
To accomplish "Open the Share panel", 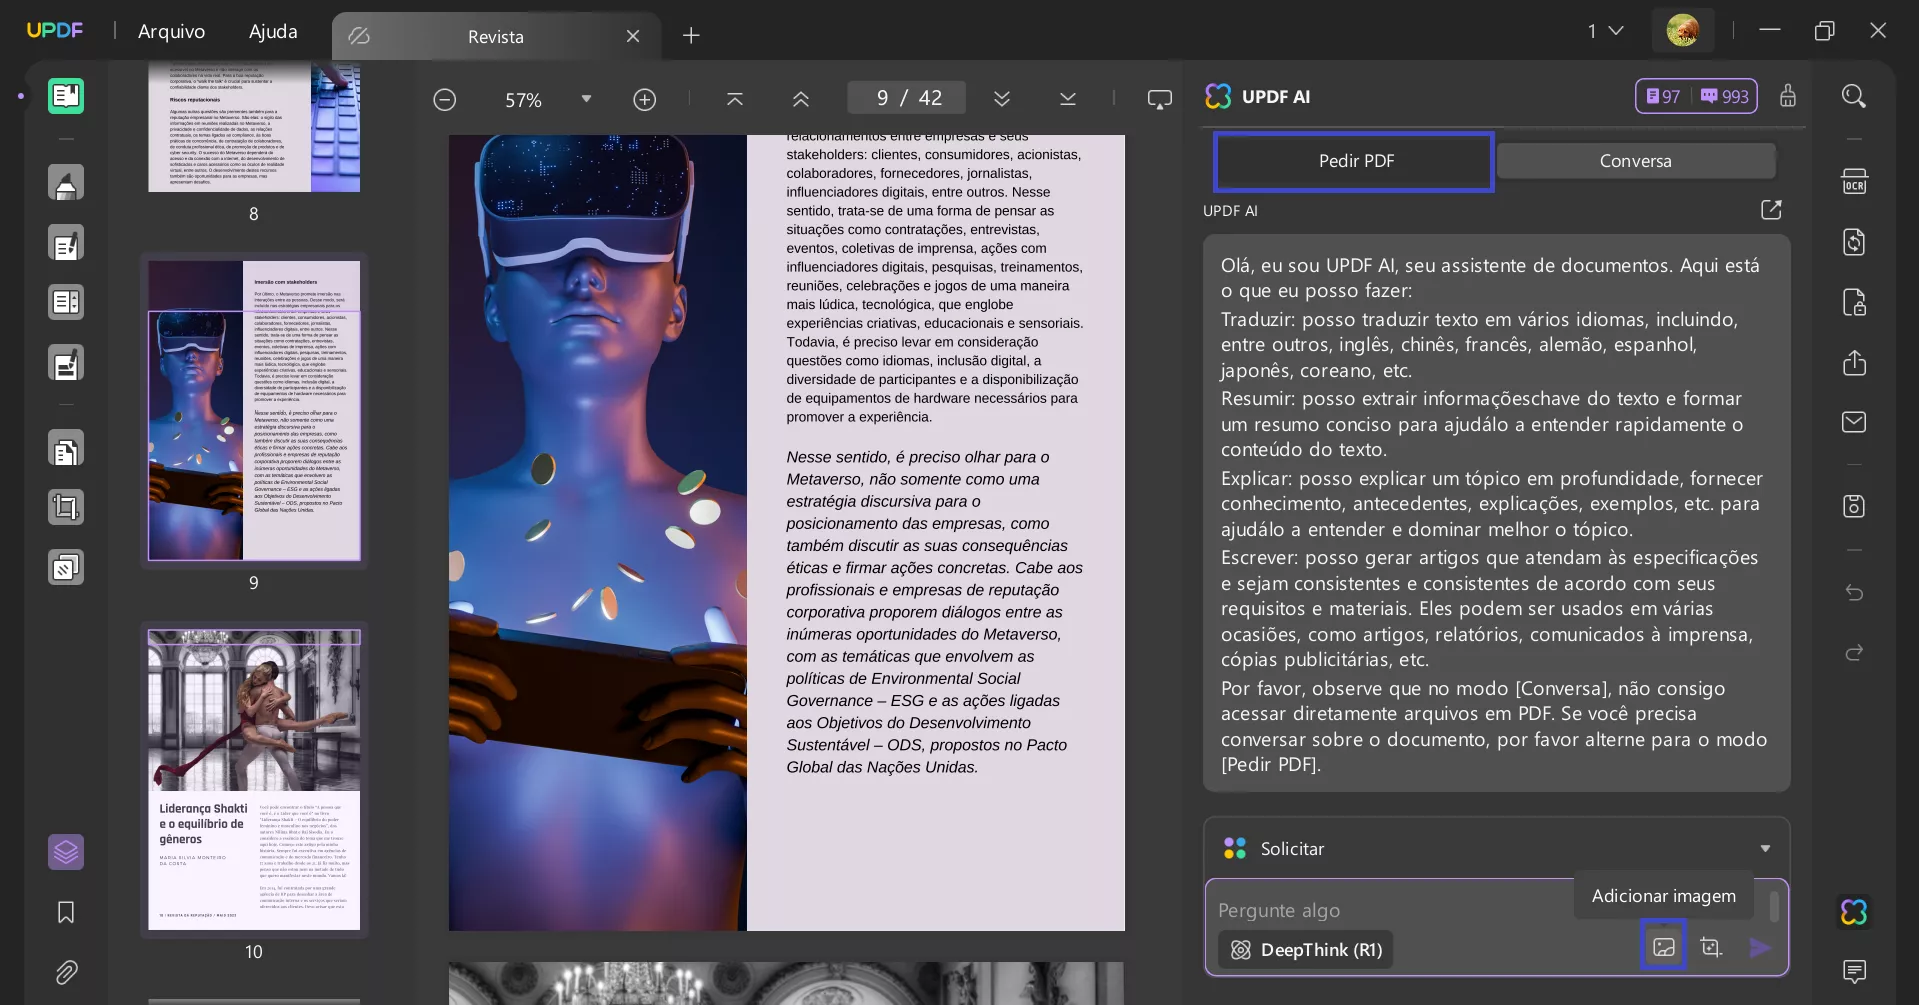I will (x=1853, y=363).
